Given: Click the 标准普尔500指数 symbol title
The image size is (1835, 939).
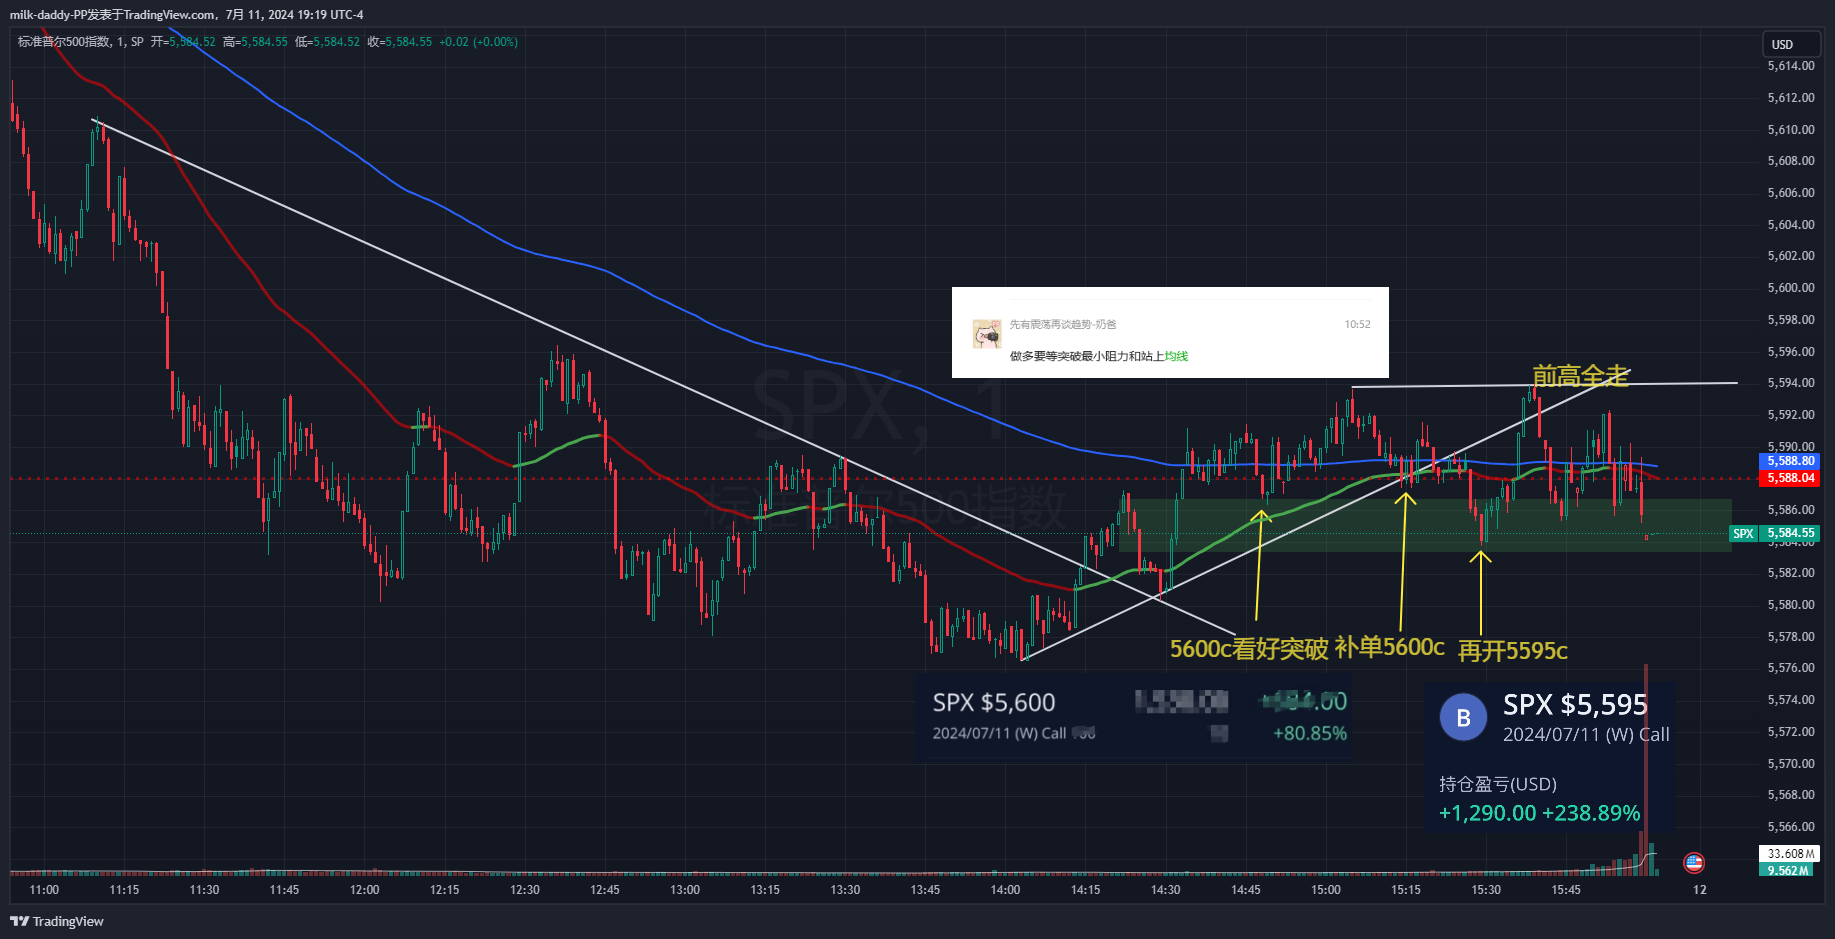Looking at the screenshot, I should tap(64, 42).
